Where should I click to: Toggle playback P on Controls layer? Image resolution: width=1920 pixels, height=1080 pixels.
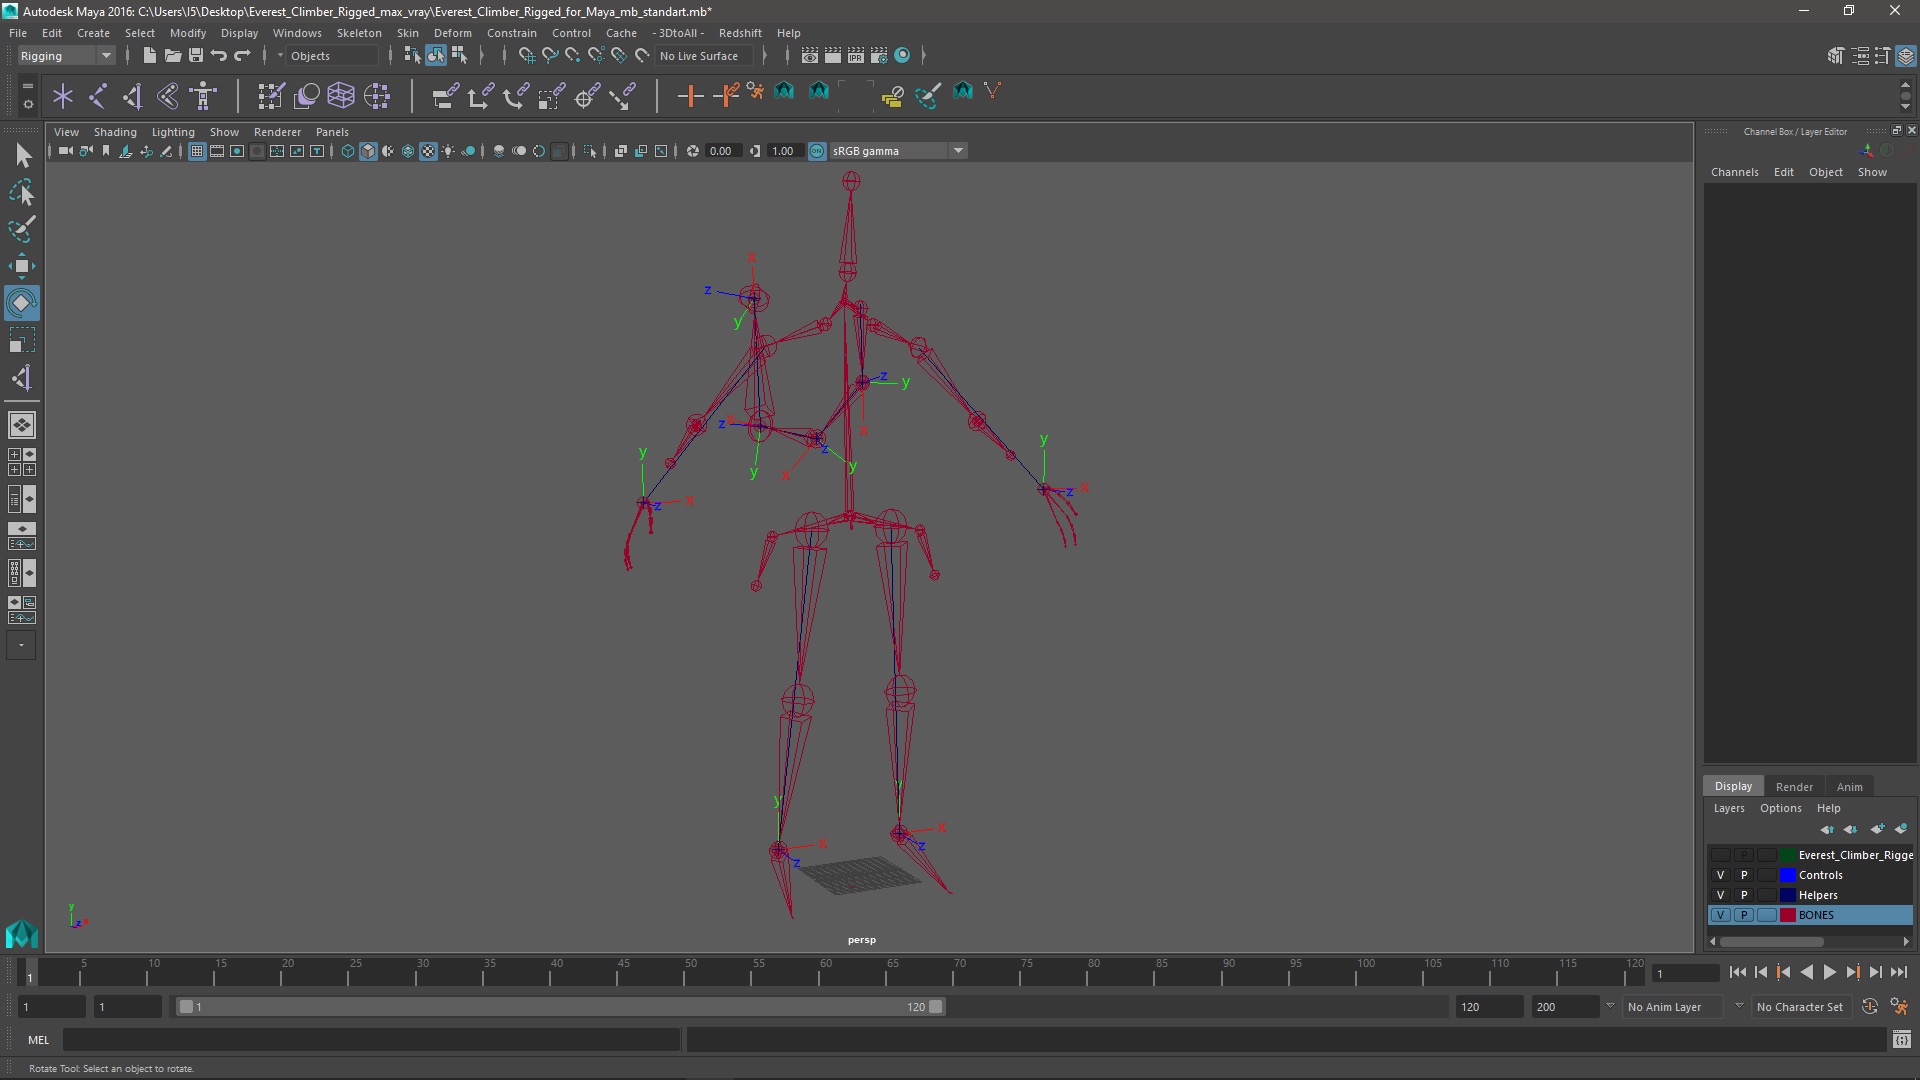point(1744,875)
